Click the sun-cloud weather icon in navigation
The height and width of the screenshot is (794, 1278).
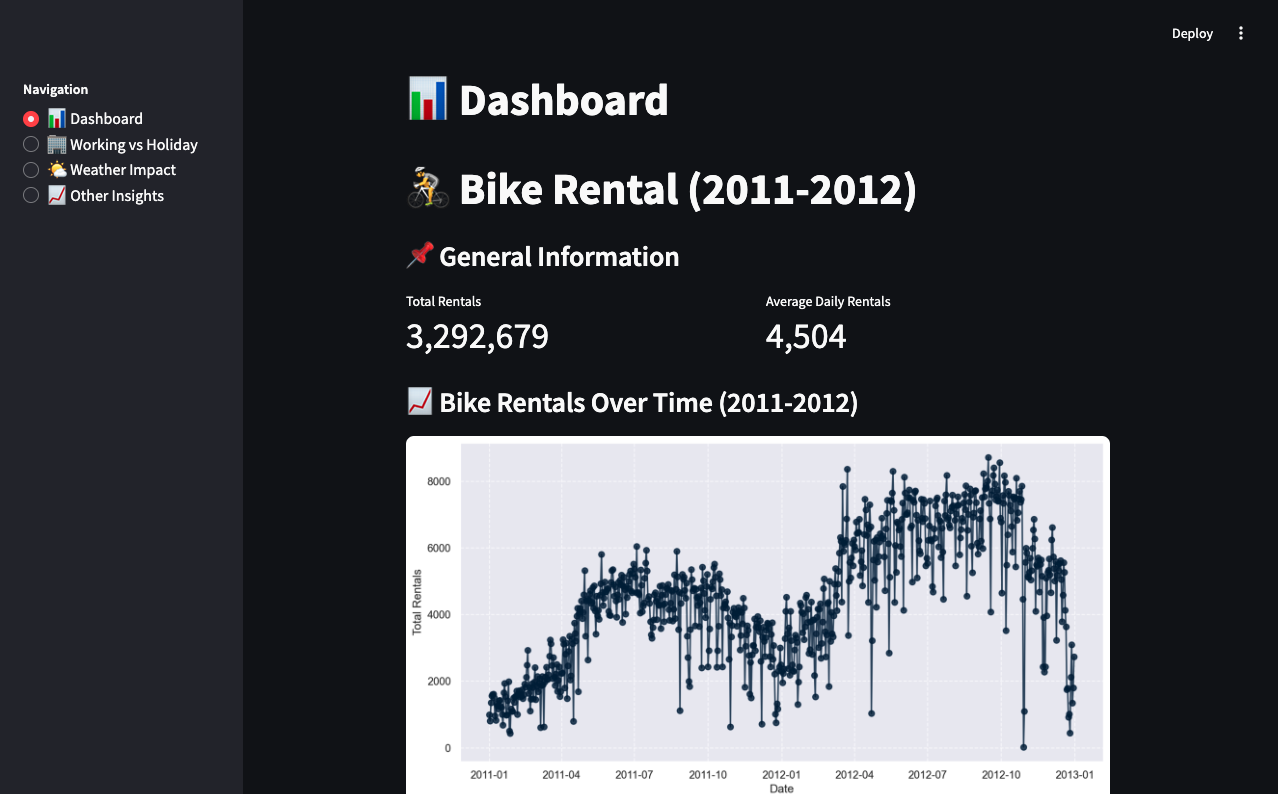57,170
